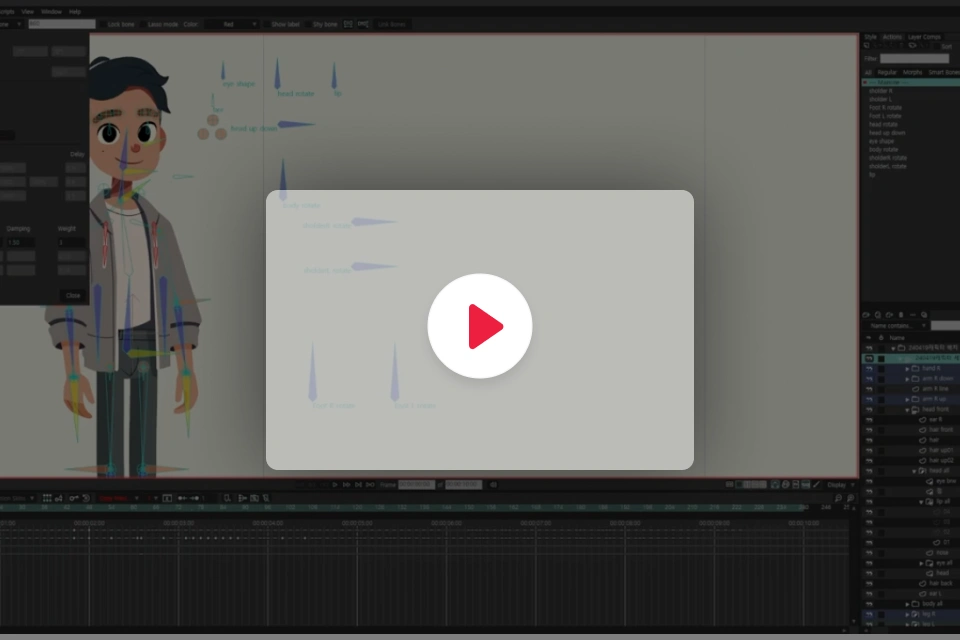Click the current Frame number field
Screen dimensions: 960x640
pos(416,484)
